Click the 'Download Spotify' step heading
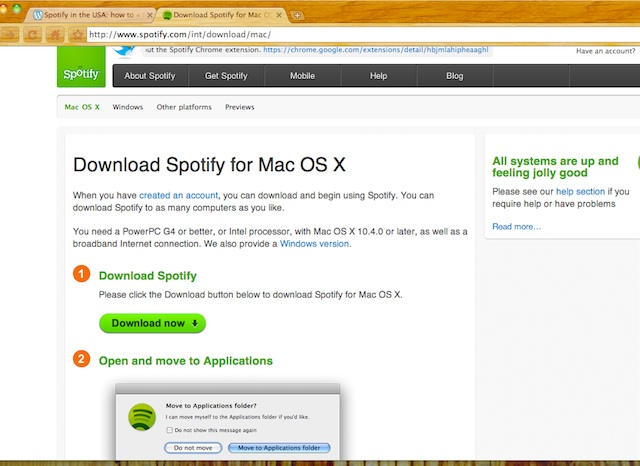The width and height of the screenshot is (640, 466). pos(147,276)
